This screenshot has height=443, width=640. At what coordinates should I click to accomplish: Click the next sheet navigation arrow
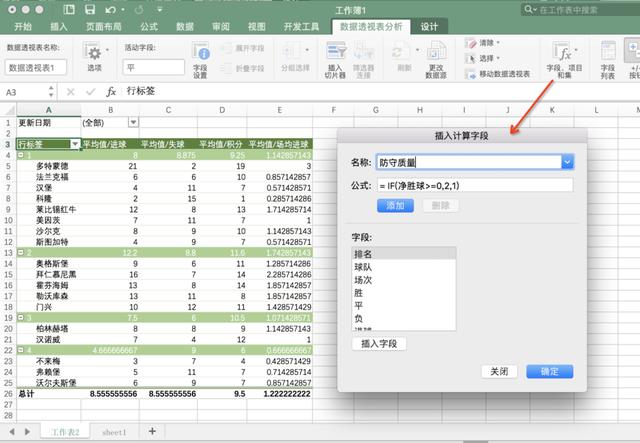(x=27, y=431)
